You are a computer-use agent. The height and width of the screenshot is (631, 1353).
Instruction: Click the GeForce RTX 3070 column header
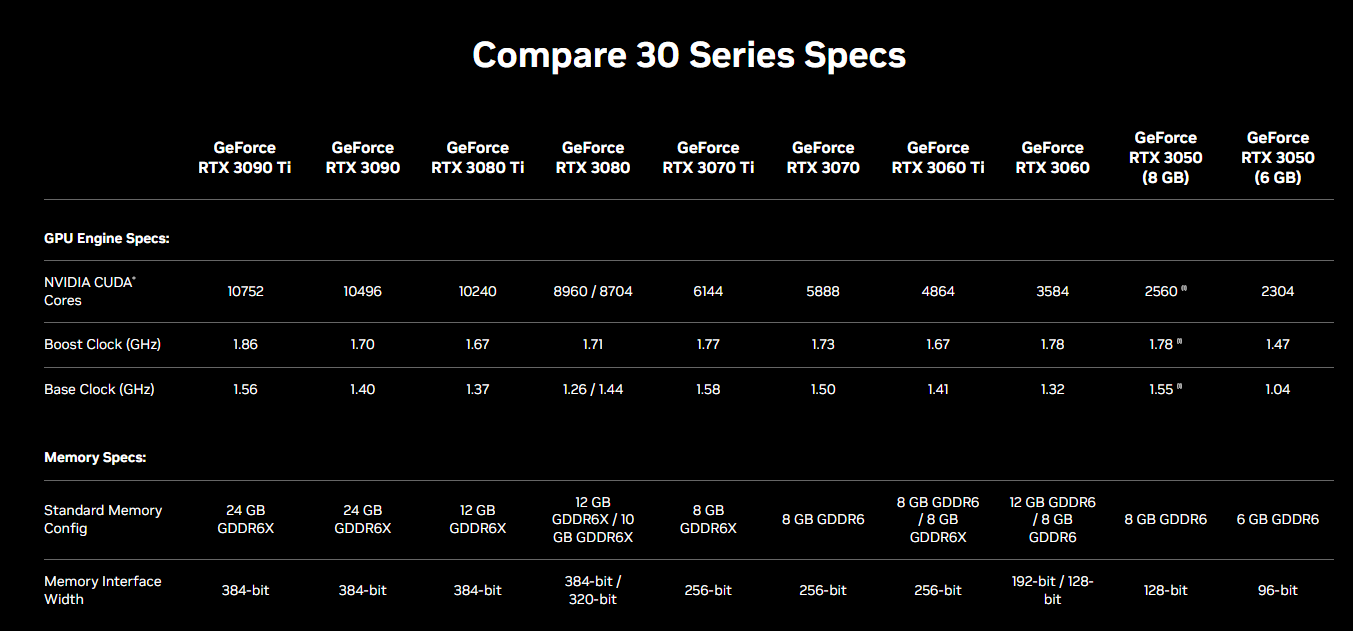(x=823, y=157)
